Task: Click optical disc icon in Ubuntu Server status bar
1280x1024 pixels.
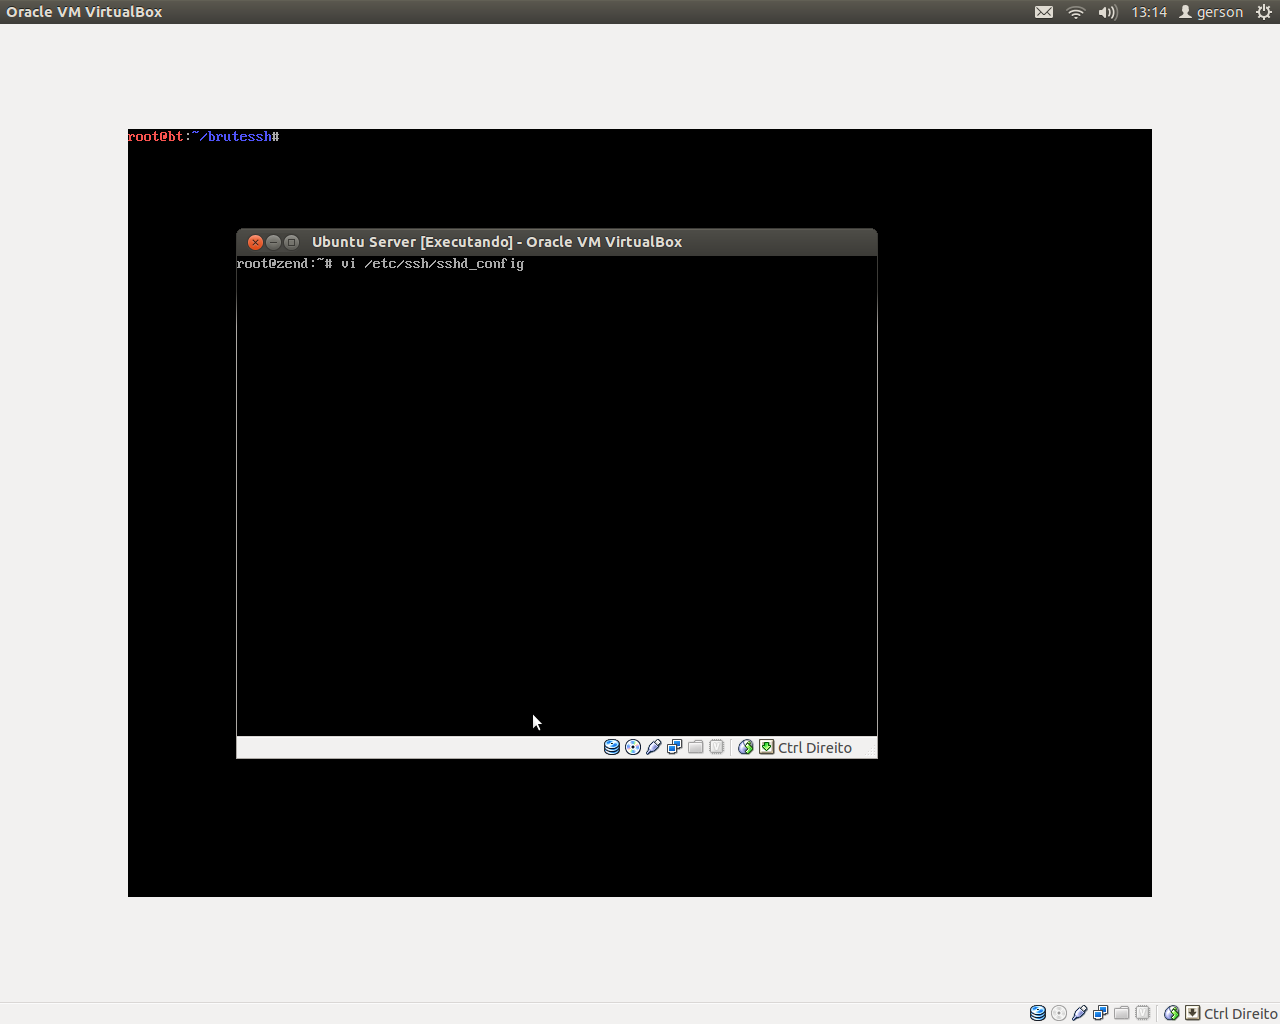Action: [633, 747]
